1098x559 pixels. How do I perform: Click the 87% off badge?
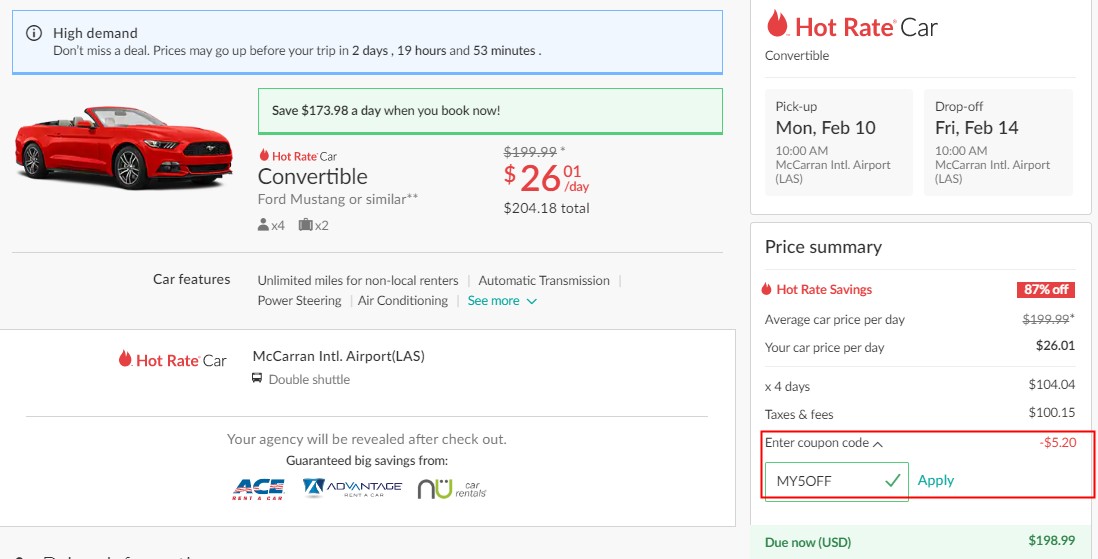coord(1045,289)
